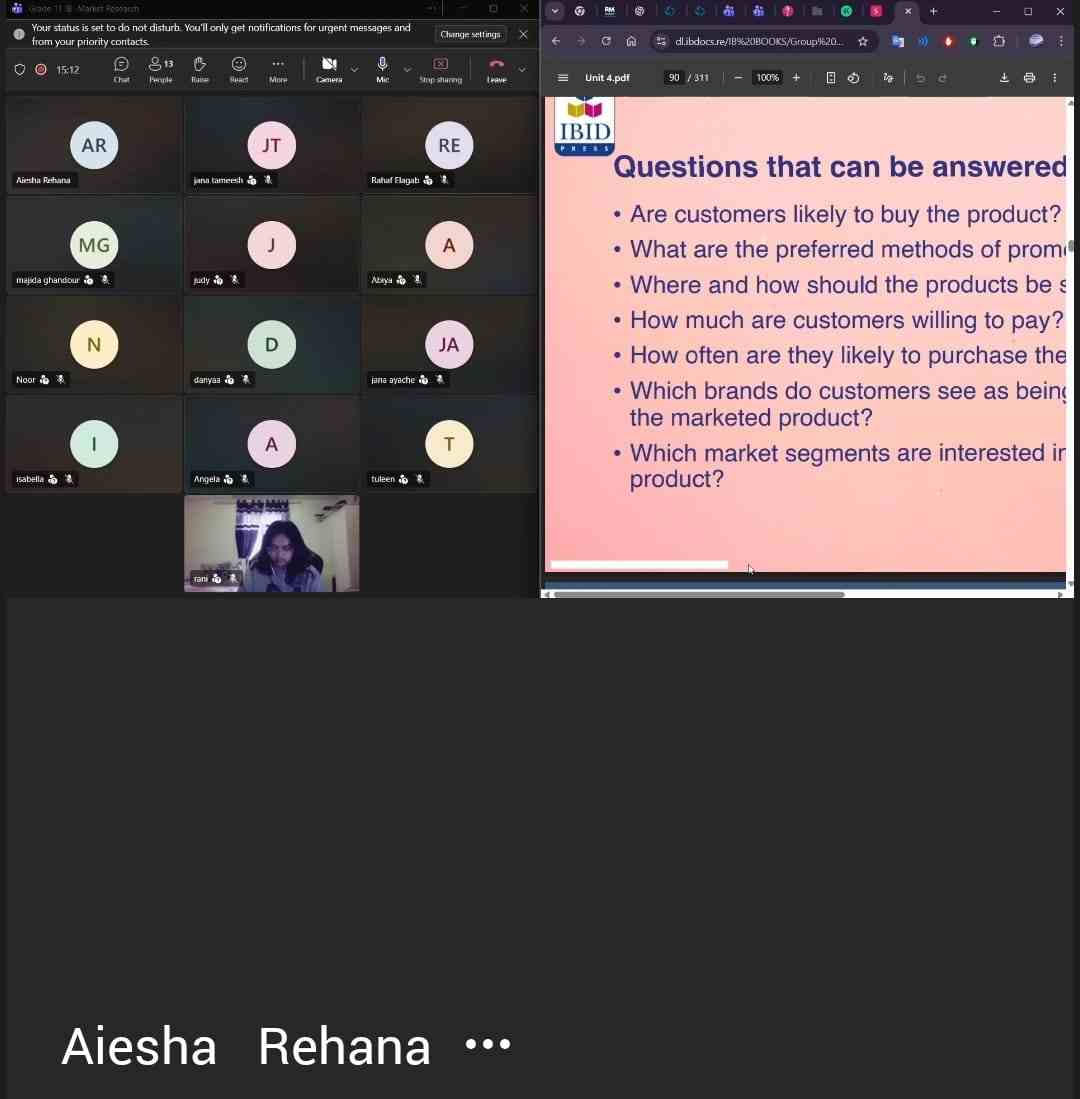Stop sharing your screen
The image size is (1080, 1099).
tap(440, 69)
